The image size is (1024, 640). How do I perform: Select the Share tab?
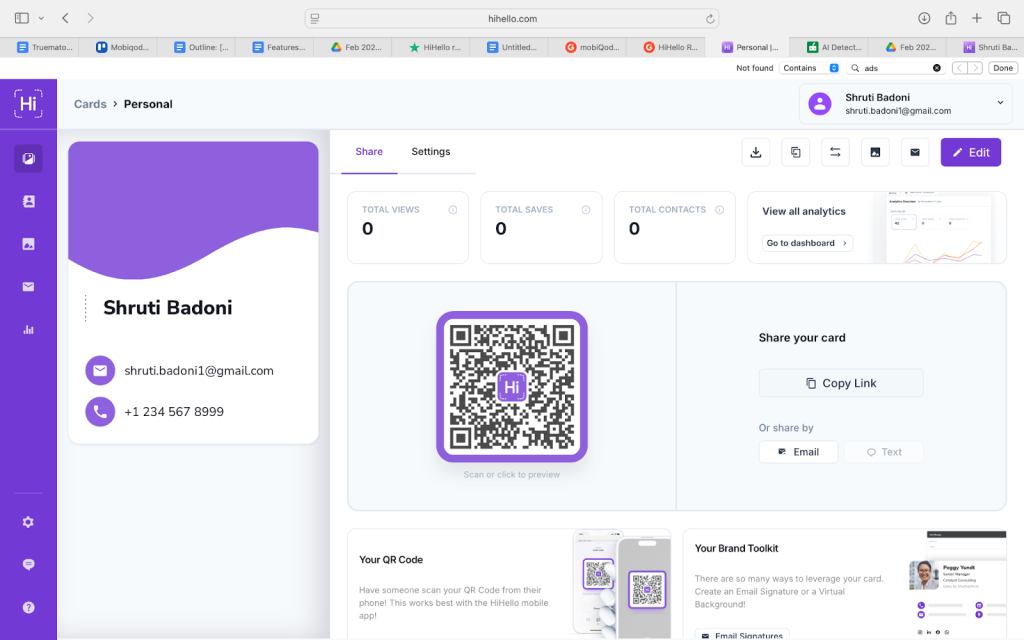tap(369, 152)
